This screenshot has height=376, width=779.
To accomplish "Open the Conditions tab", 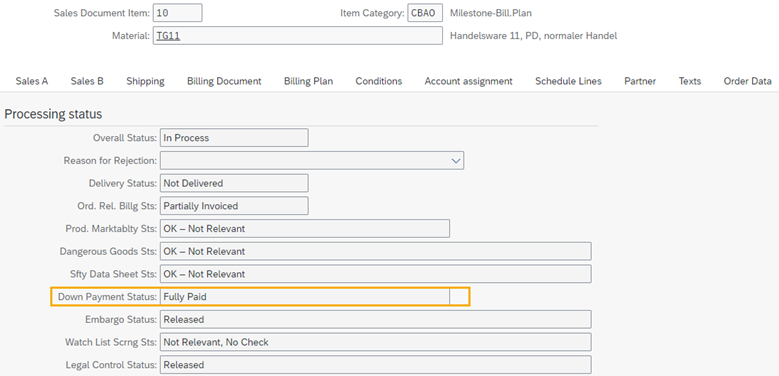I will pyautogui.click(x=379, y=81).
